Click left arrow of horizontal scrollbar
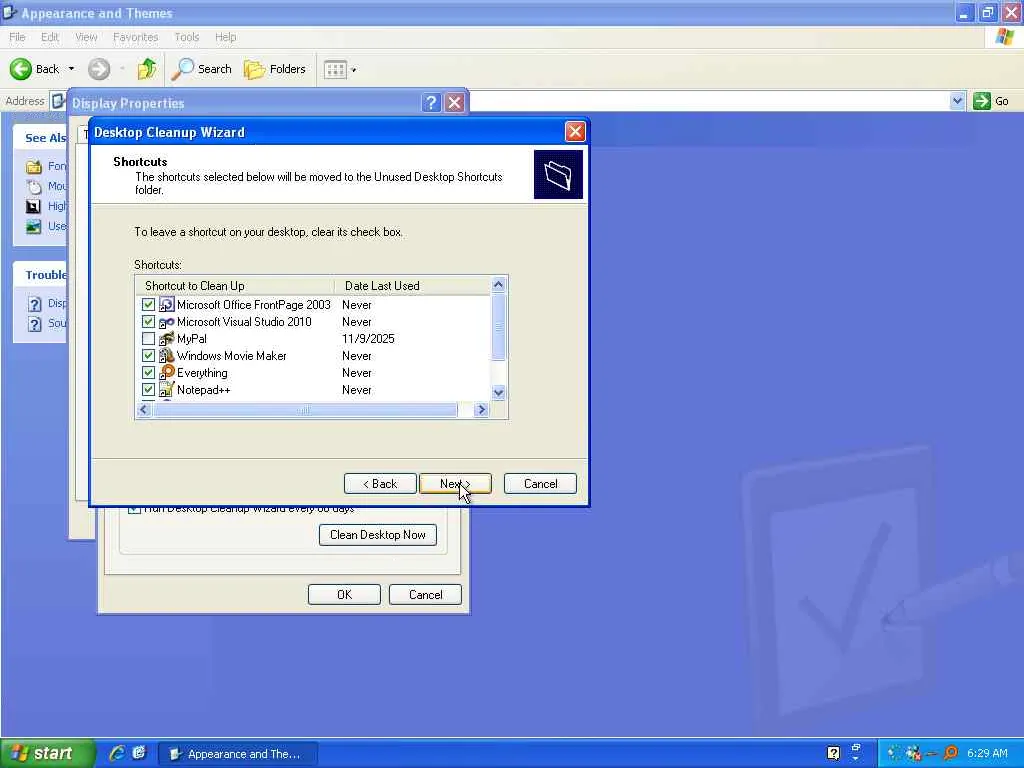The width and height of the screenshot is (1024, 768). 144,409
